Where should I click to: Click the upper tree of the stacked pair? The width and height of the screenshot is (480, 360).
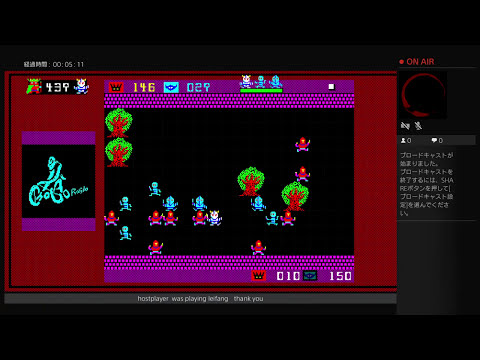pos(119,123)
